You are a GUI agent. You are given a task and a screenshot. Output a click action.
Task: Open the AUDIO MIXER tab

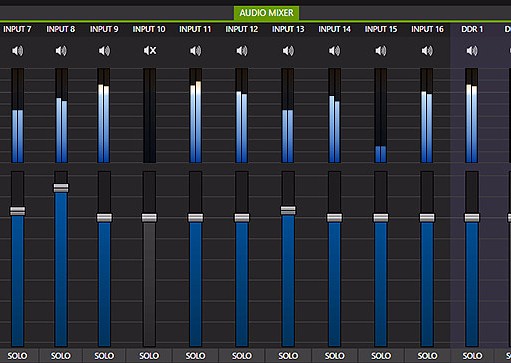[x=266, y=13]
